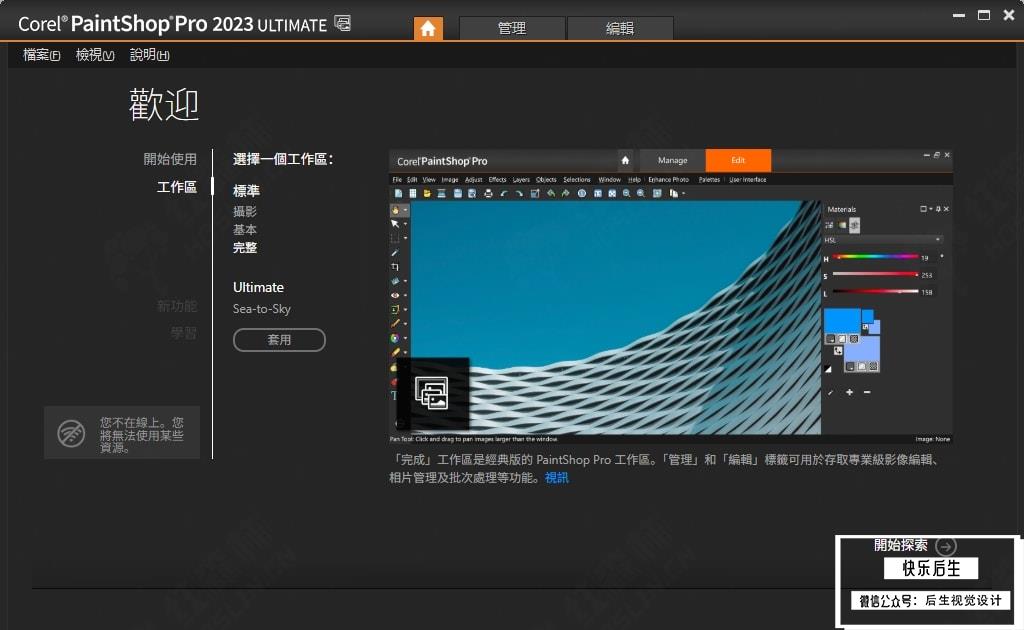Click the offline status icon
Screen dimensions: 1024x630
pyautogui.click(x=71, y=433)
